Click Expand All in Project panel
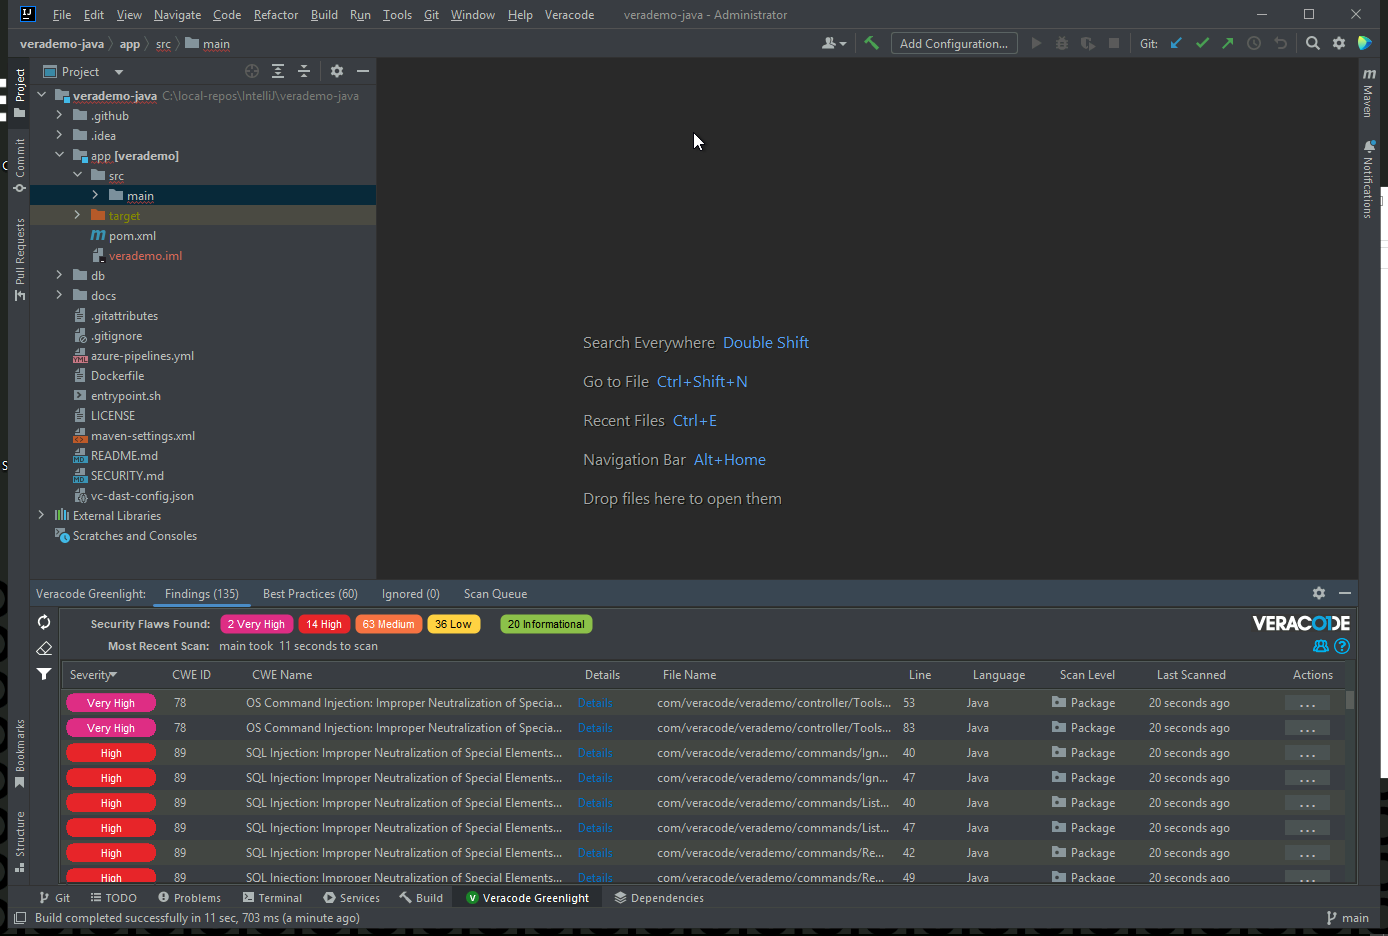 pyautogui.click(x=278, y=71)
